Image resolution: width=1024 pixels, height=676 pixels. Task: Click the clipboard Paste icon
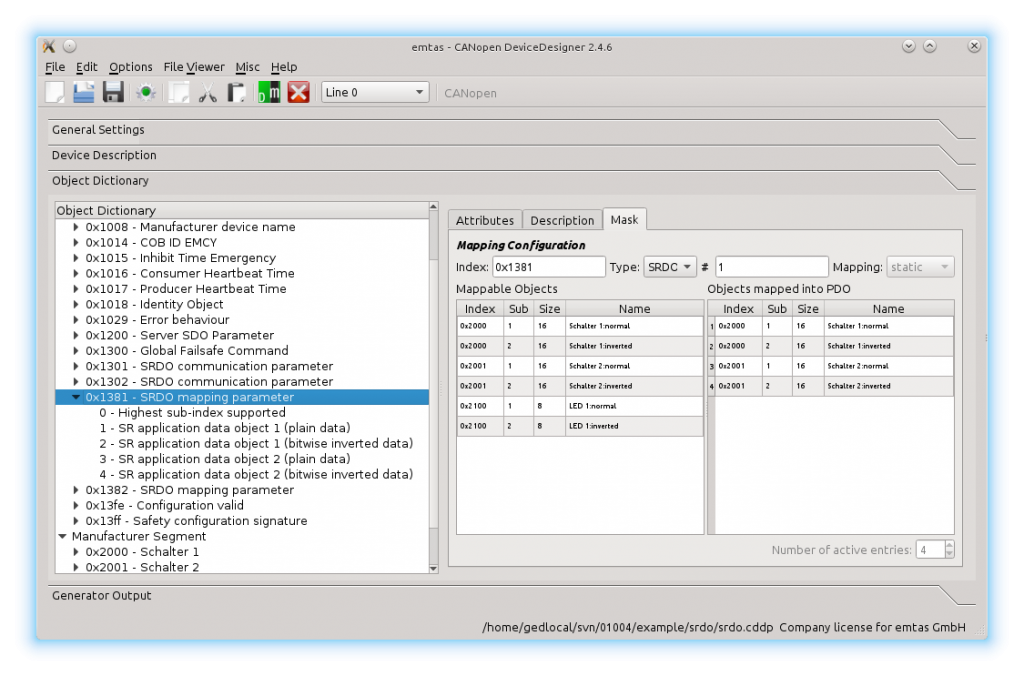point(237,93)
